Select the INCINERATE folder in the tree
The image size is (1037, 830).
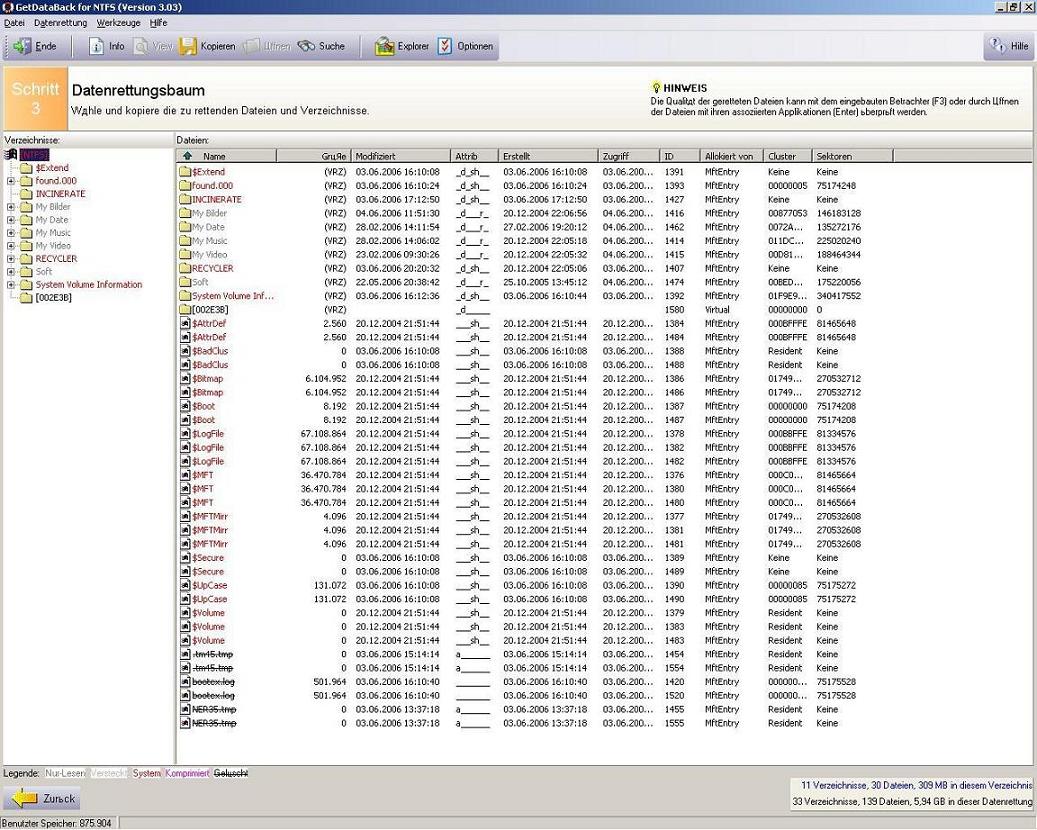[60, 194]
